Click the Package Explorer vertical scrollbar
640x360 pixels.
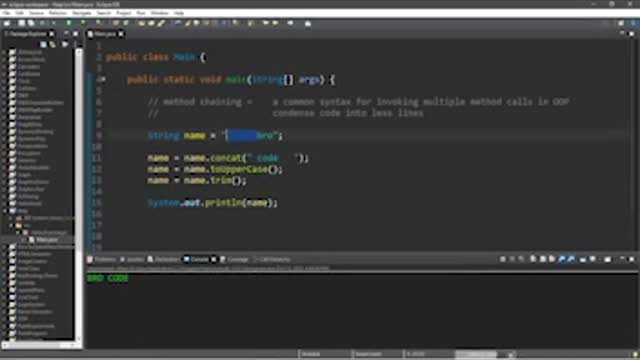[79, 194]
